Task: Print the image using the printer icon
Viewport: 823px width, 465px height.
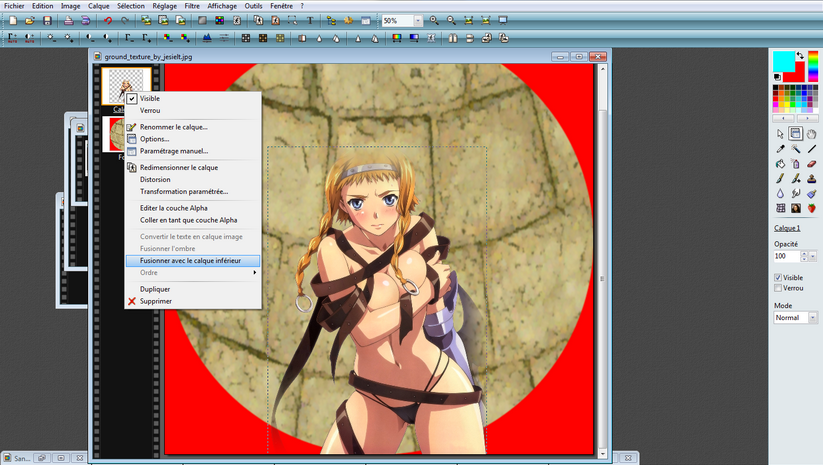Action: pyautogui.click(x=68, y=20)
